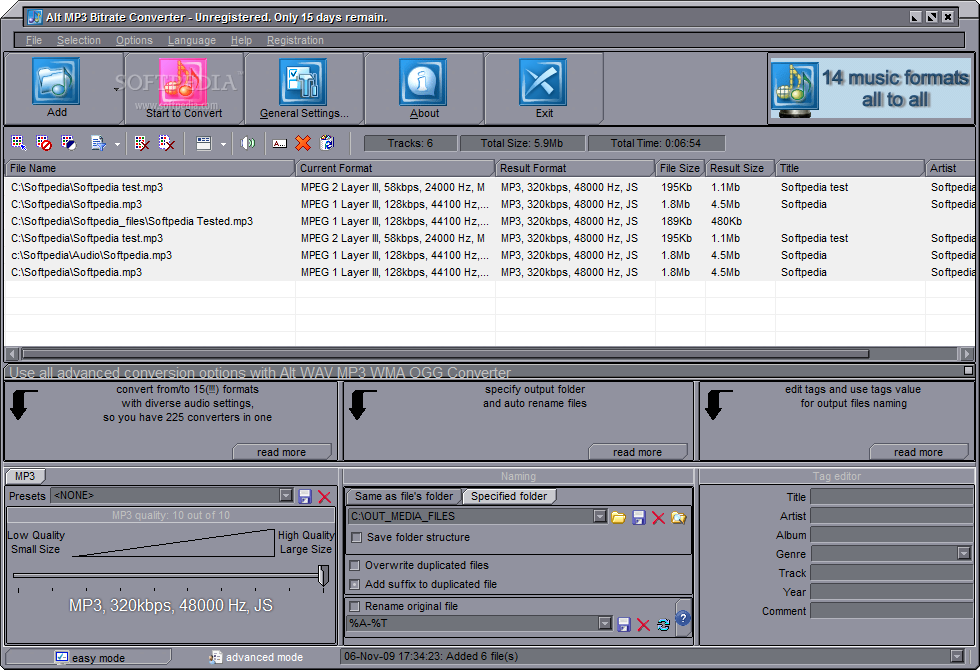Check Rename original file option
Image resolution: width=980 pixels, height=670 pixels.
tap(354, 606)
